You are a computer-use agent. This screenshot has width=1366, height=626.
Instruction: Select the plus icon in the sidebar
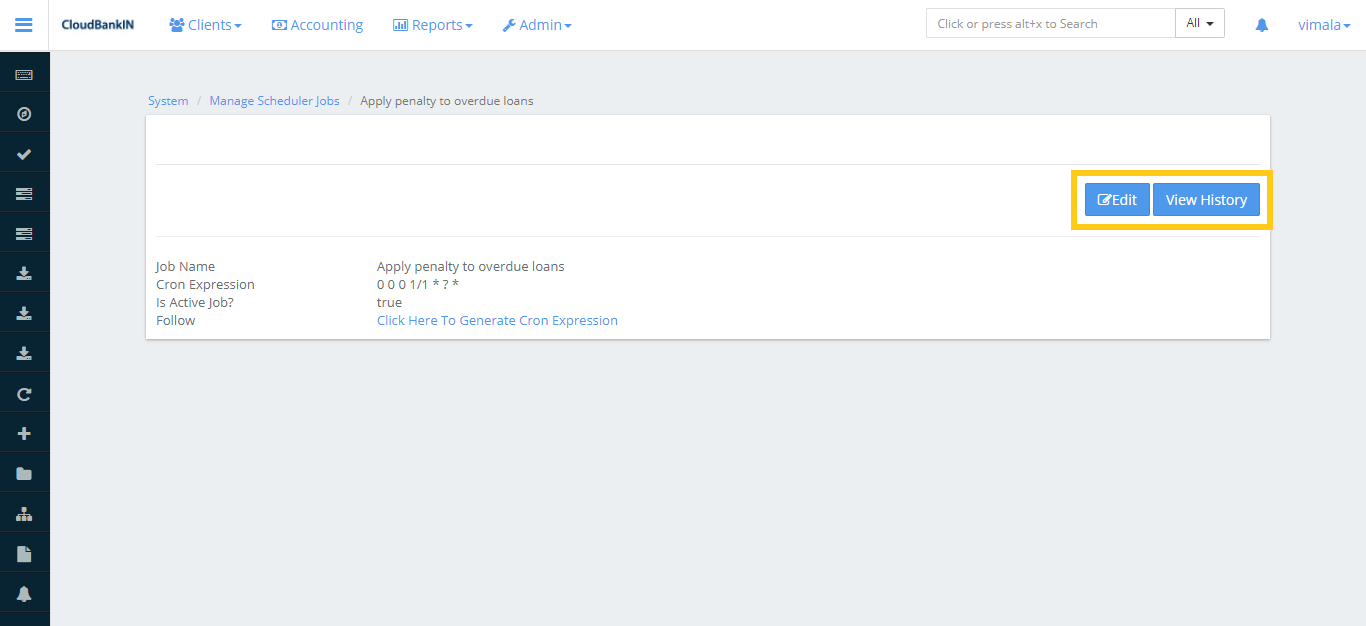(x=24, y=432)
